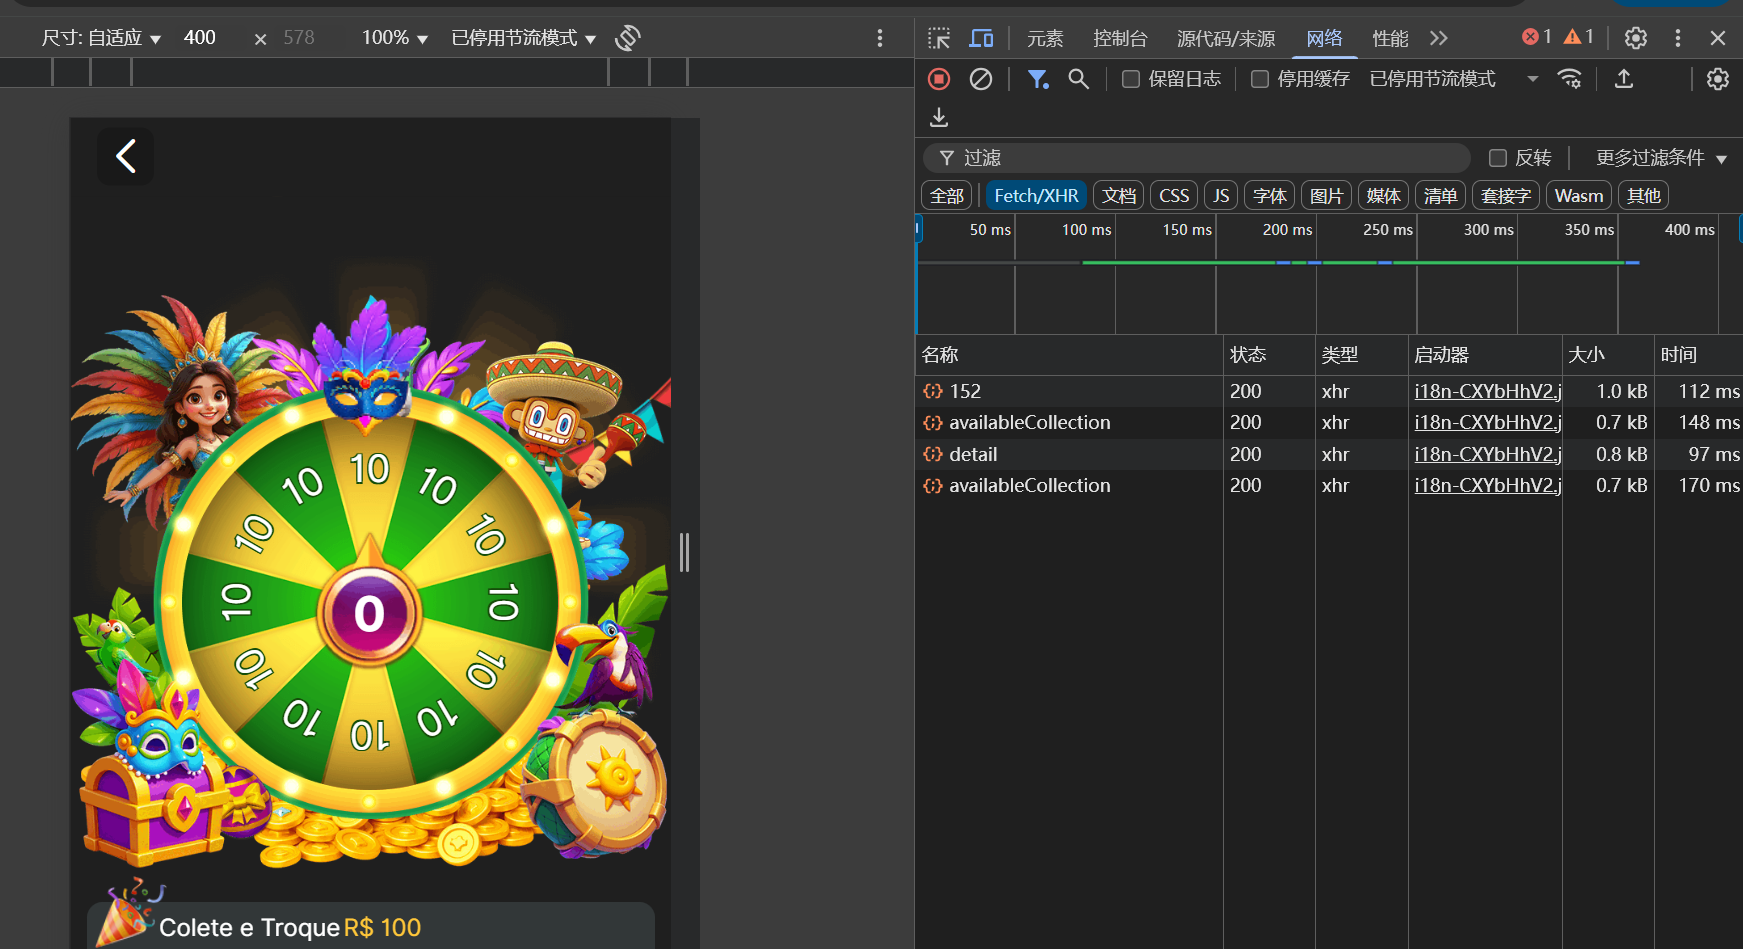Image resolution: width=1743 pixels, height=949 pixels.
Task: Select the 网络 tab
Action: [x=1324, y=38]
